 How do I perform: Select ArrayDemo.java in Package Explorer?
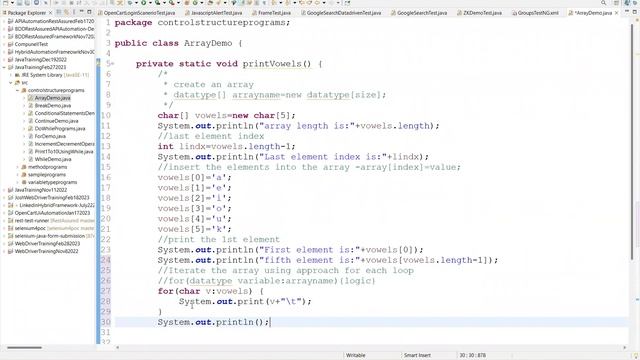pos(52,98)
